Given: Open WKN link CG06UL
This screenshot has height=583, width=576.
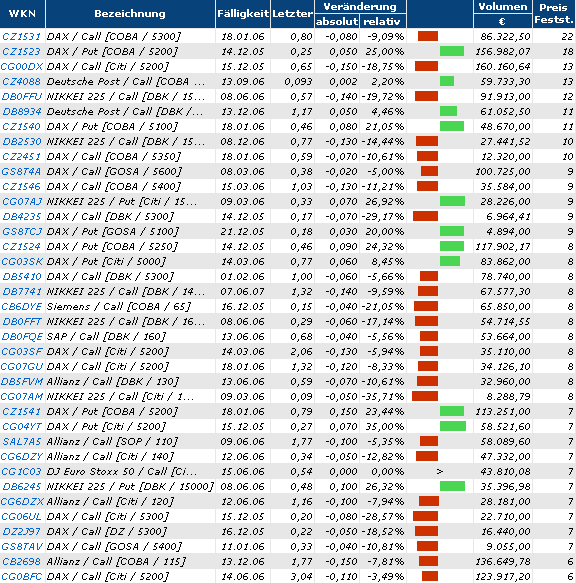Looking at the screenshot, I should (x=22, y=516).
